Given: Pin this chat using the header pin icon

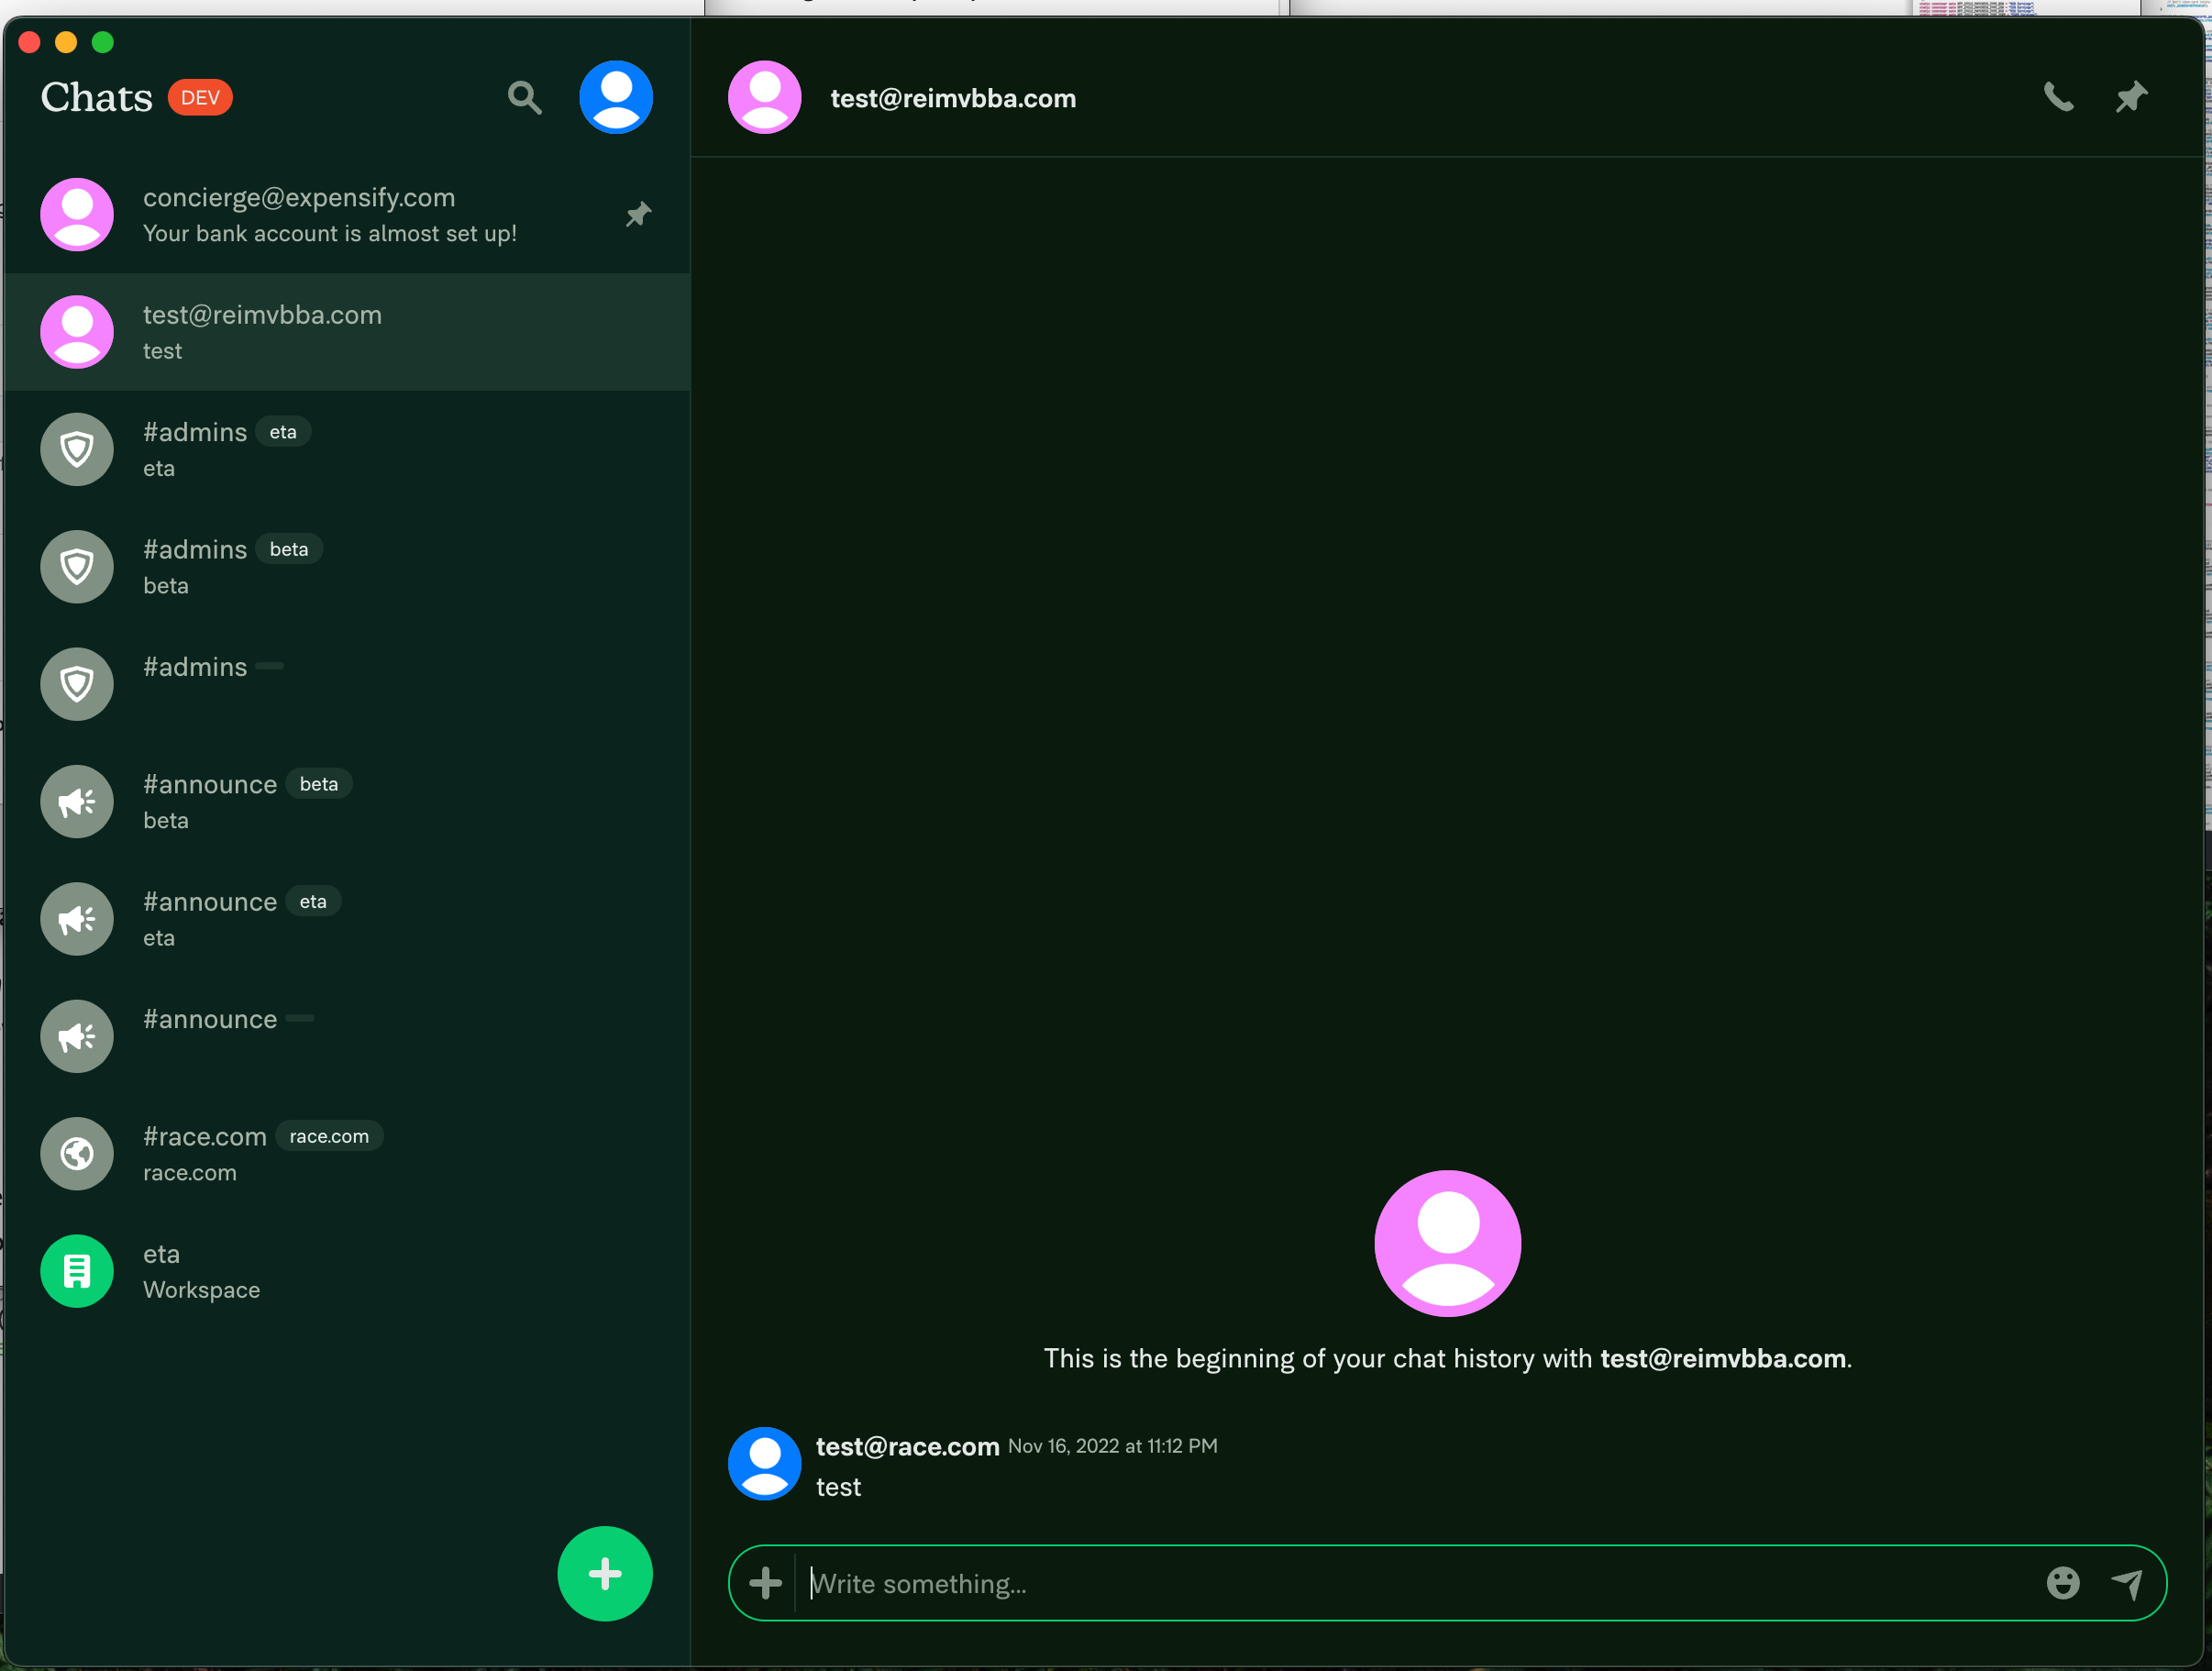Looking at the screenshot, I should (2131, 97).
